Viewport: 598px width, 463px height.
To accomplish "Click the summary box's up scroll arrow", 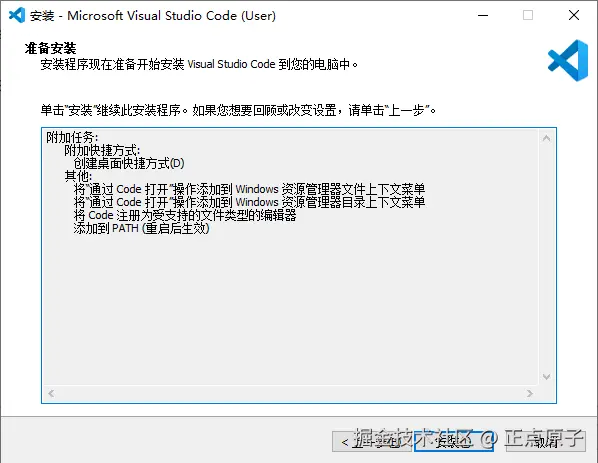I will click(x=546, y=138).
